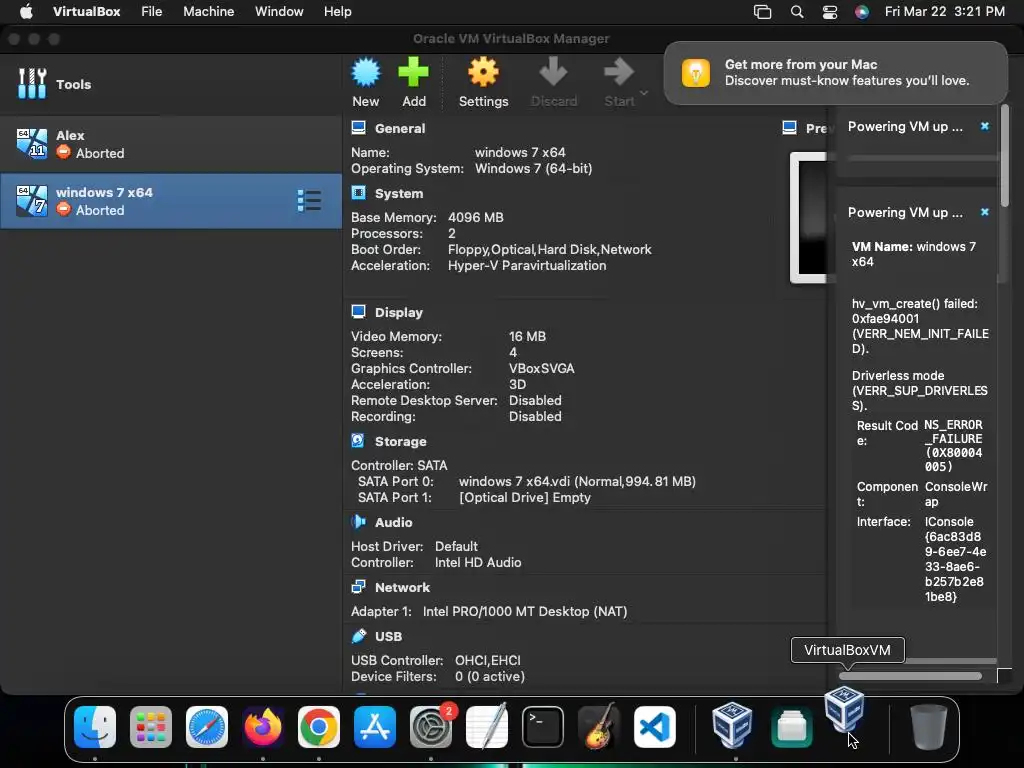Click the USB section header
The height and width of the screenshot is (768, 1024).
[389, 637]
